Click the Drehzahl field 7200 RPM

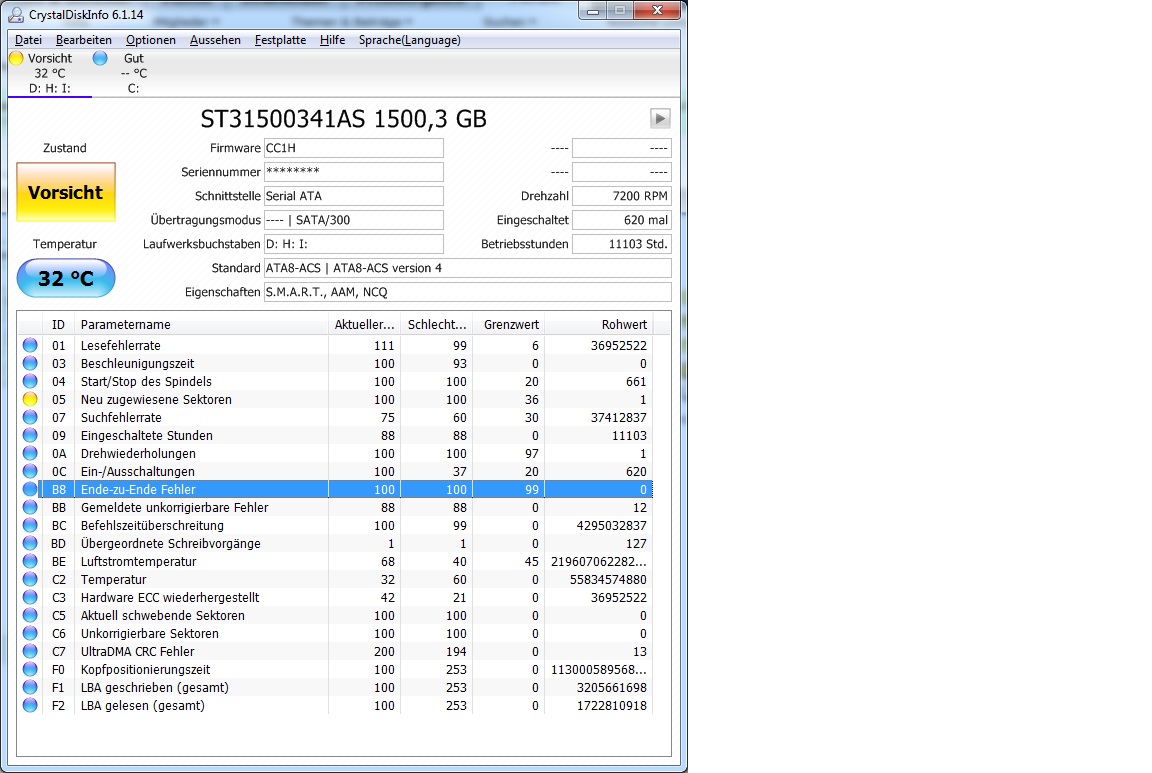tap(622, 196)
